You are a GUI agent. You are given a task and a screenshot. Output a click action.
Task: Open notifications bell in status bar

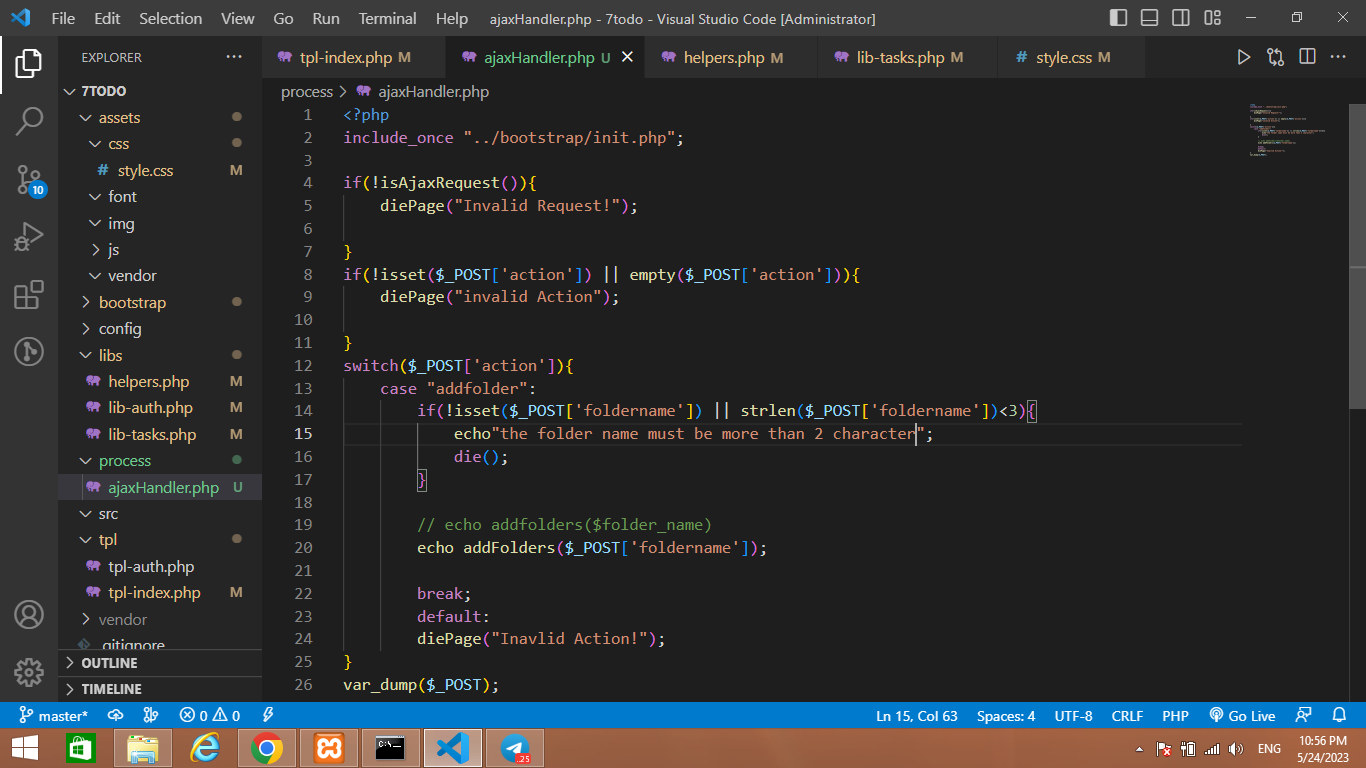[x=1339, y=715]
